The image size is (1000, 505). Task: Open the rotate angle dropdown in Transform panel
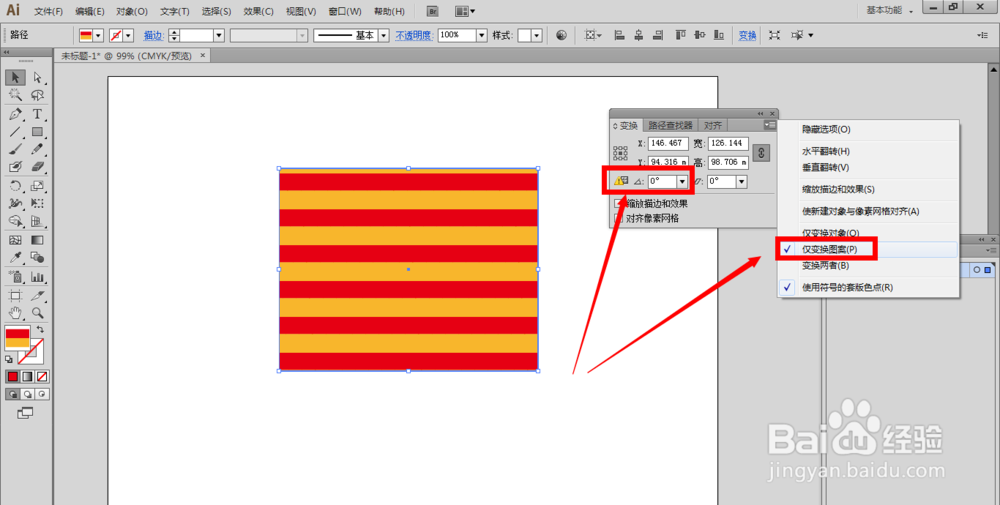682,182
